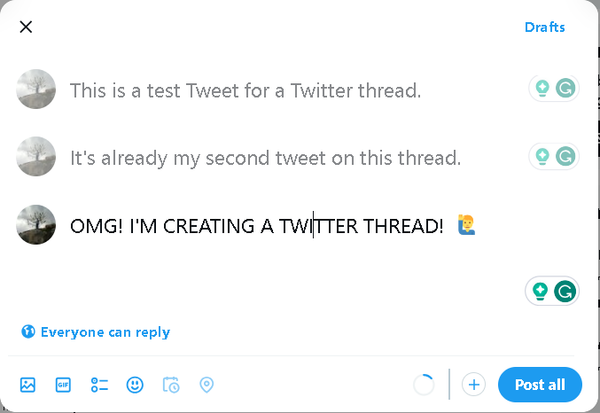Close the tweet composer with X
The image size is (600, 413).
26,27
